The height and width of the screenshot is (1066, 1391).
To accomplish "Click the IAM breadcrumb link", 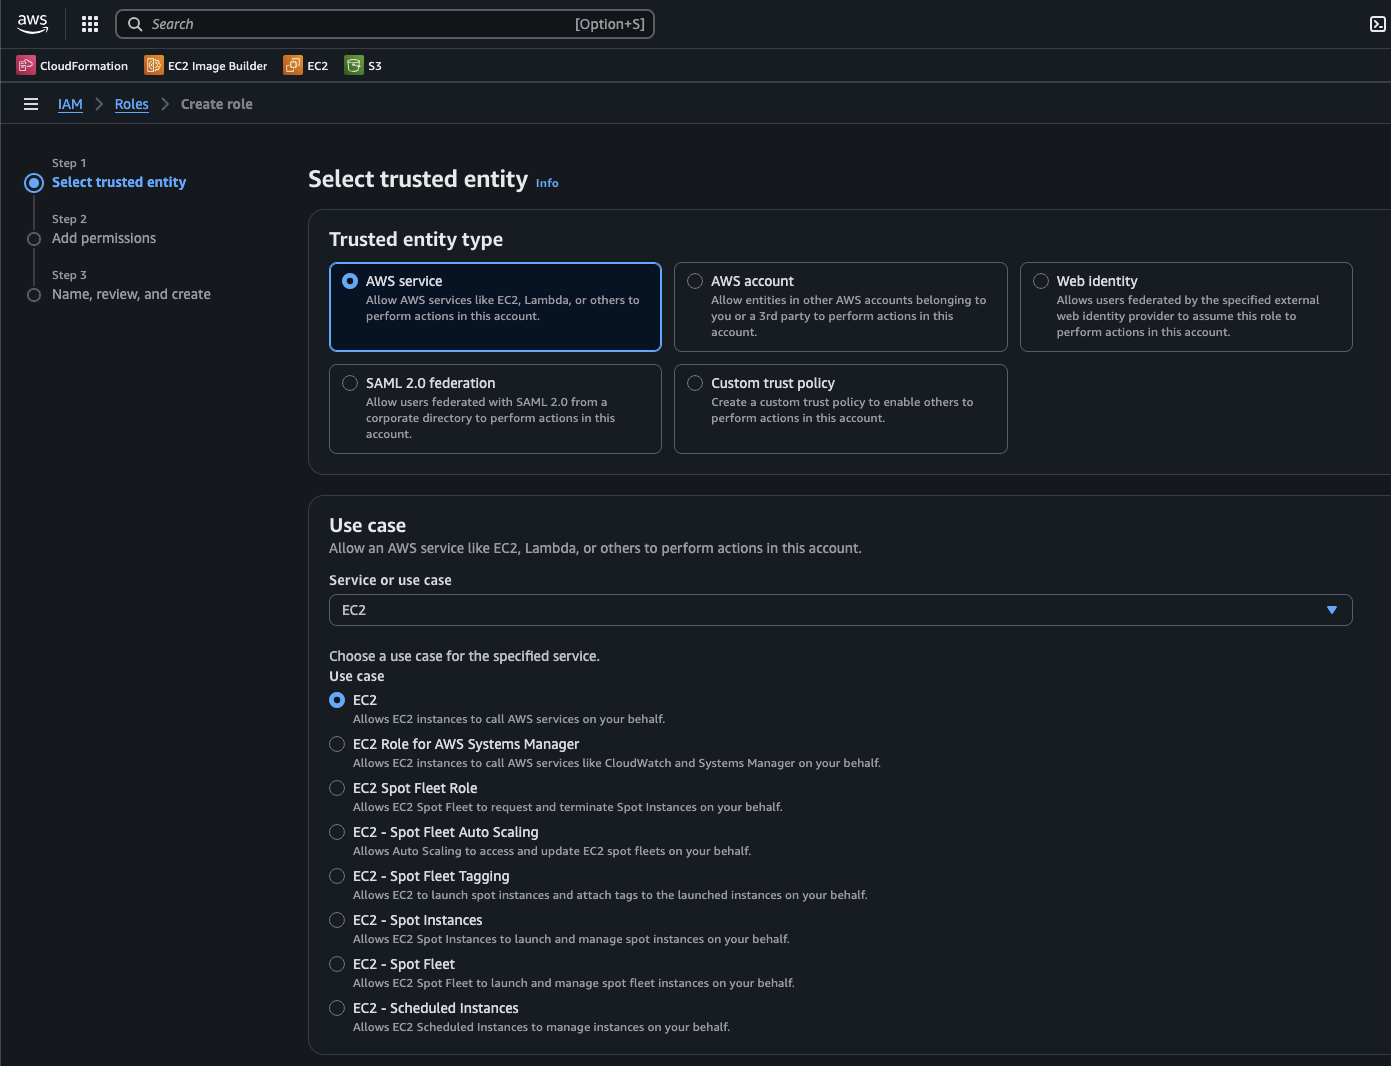I will 70,104.
